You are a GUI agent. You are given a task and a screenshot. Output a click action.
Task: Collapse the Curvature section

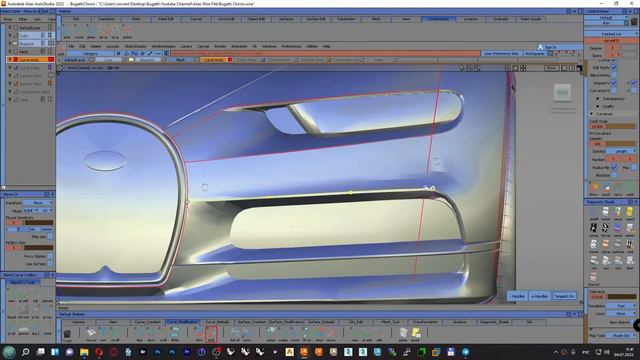tap(591, 114)
